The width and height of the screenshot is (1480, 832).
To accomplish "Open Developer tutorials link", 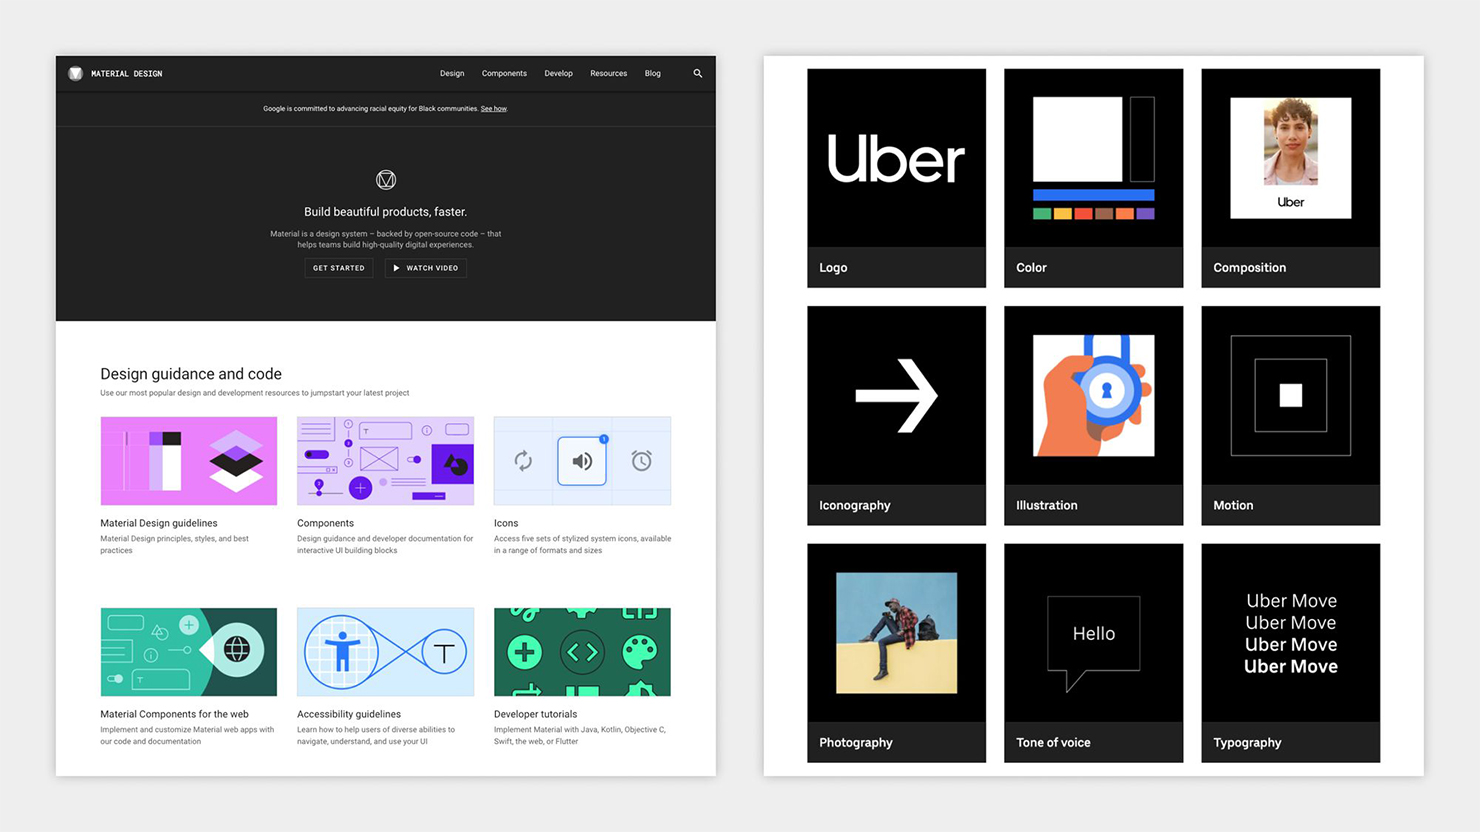I will tap(535, 714).
